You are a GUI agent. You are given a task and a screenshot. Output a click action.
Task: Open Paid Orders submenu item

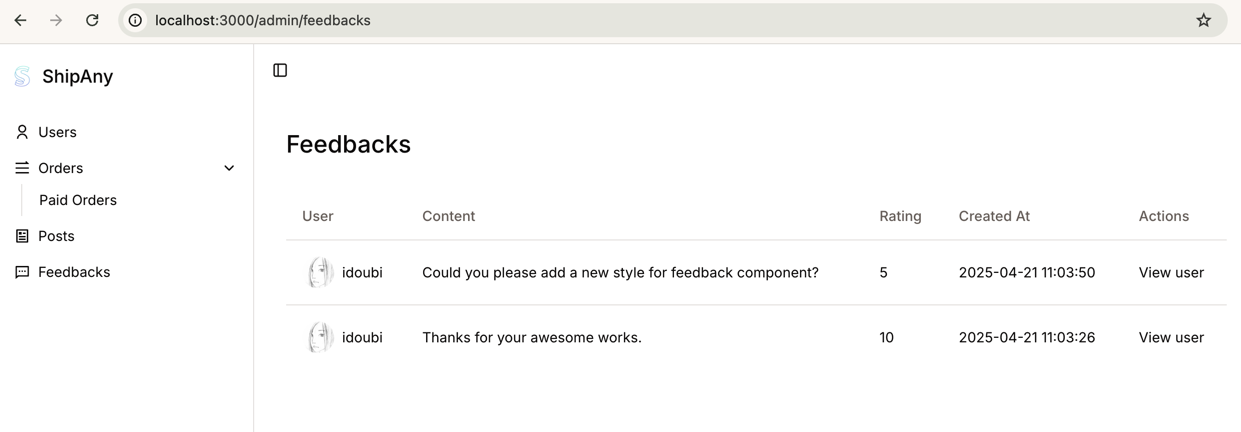[x=78, y=200]
